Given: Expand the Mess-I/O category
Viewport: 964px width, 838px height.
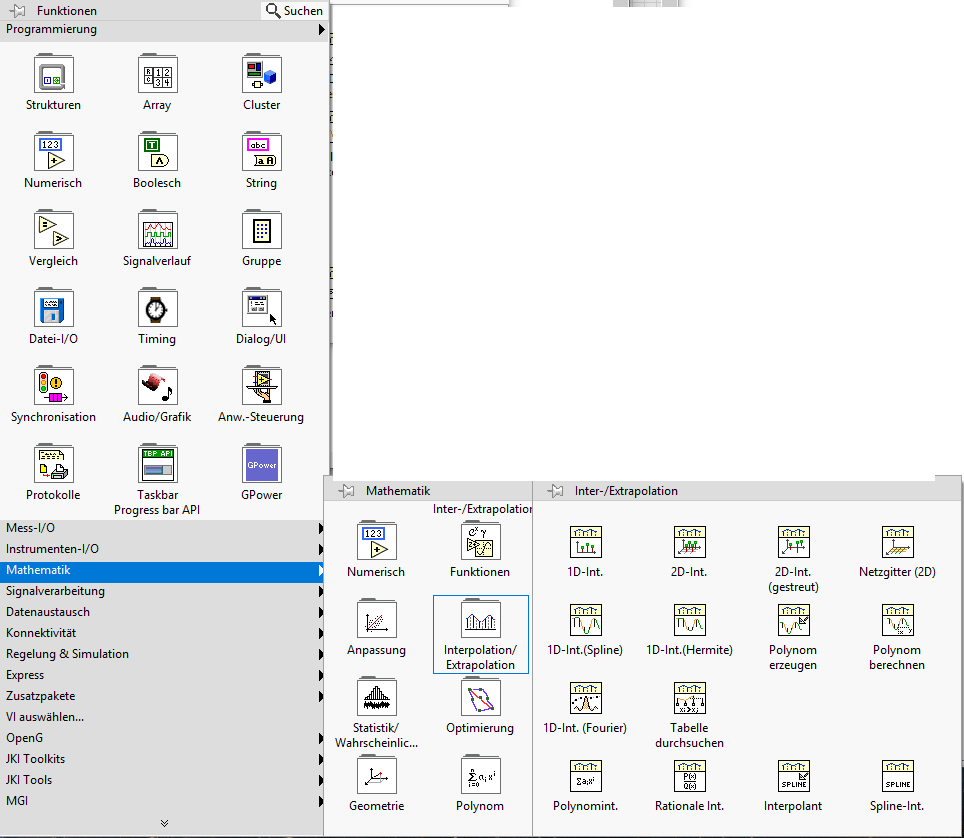Looking at the screenshot, I should [164, 528].
